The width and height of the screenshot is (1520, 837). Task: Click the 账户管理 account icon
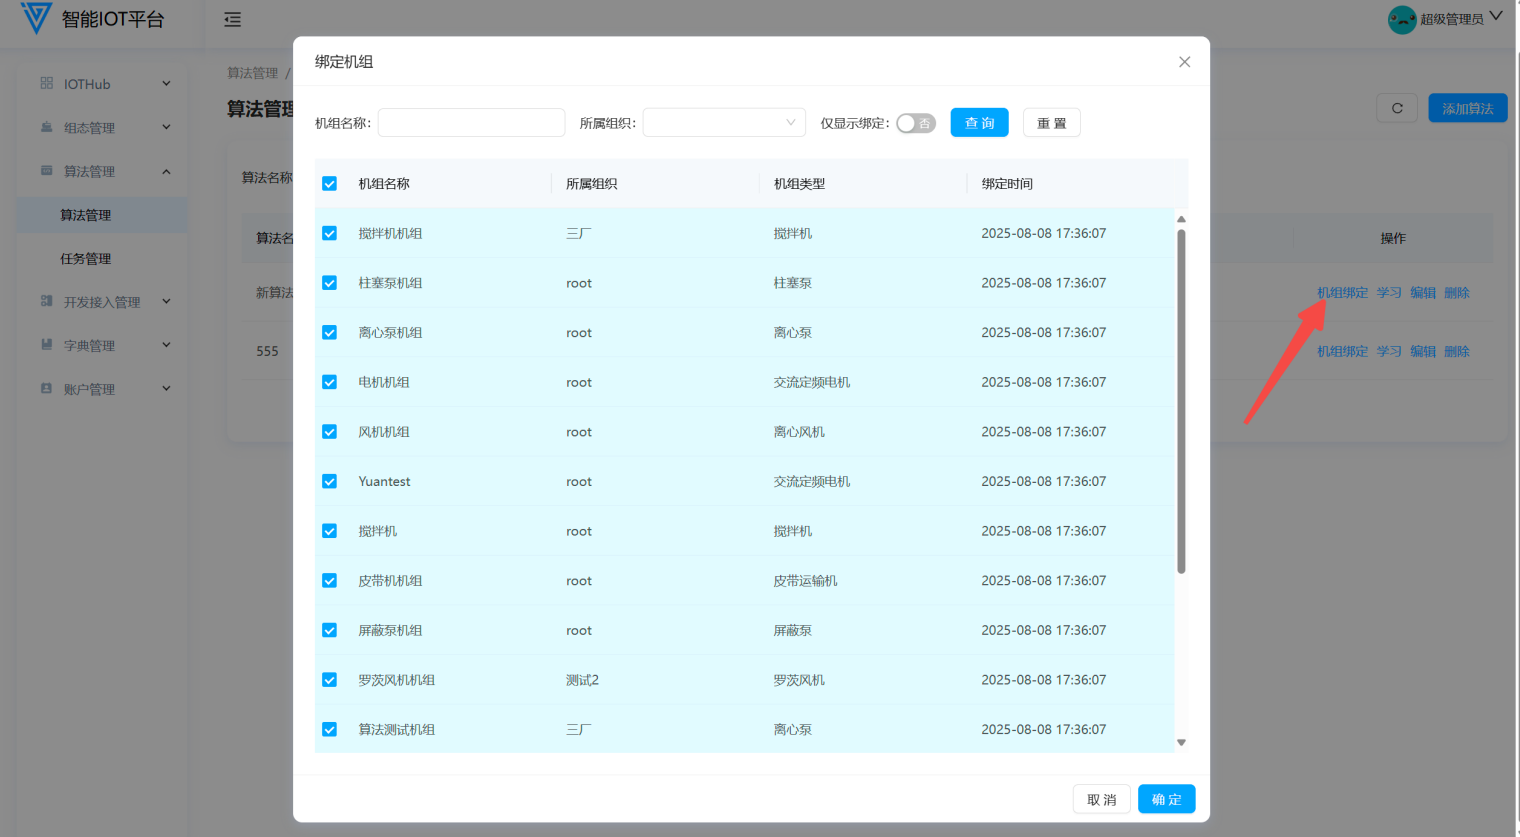click(46, 389)
